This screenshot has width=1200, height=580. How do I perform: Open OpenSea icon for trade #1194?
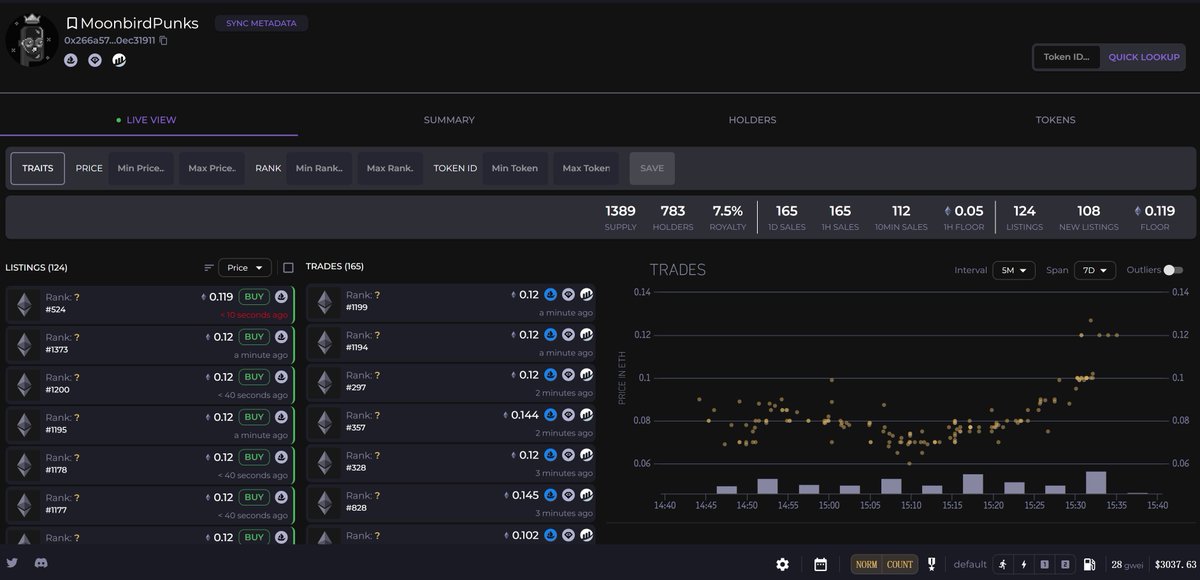pyautogui.click(x=550, y=335)
